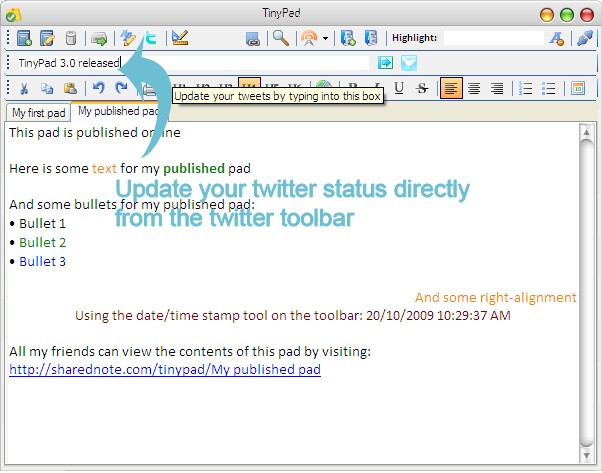
Task: Click the clear highlight letter A icon
Action: 557,38
